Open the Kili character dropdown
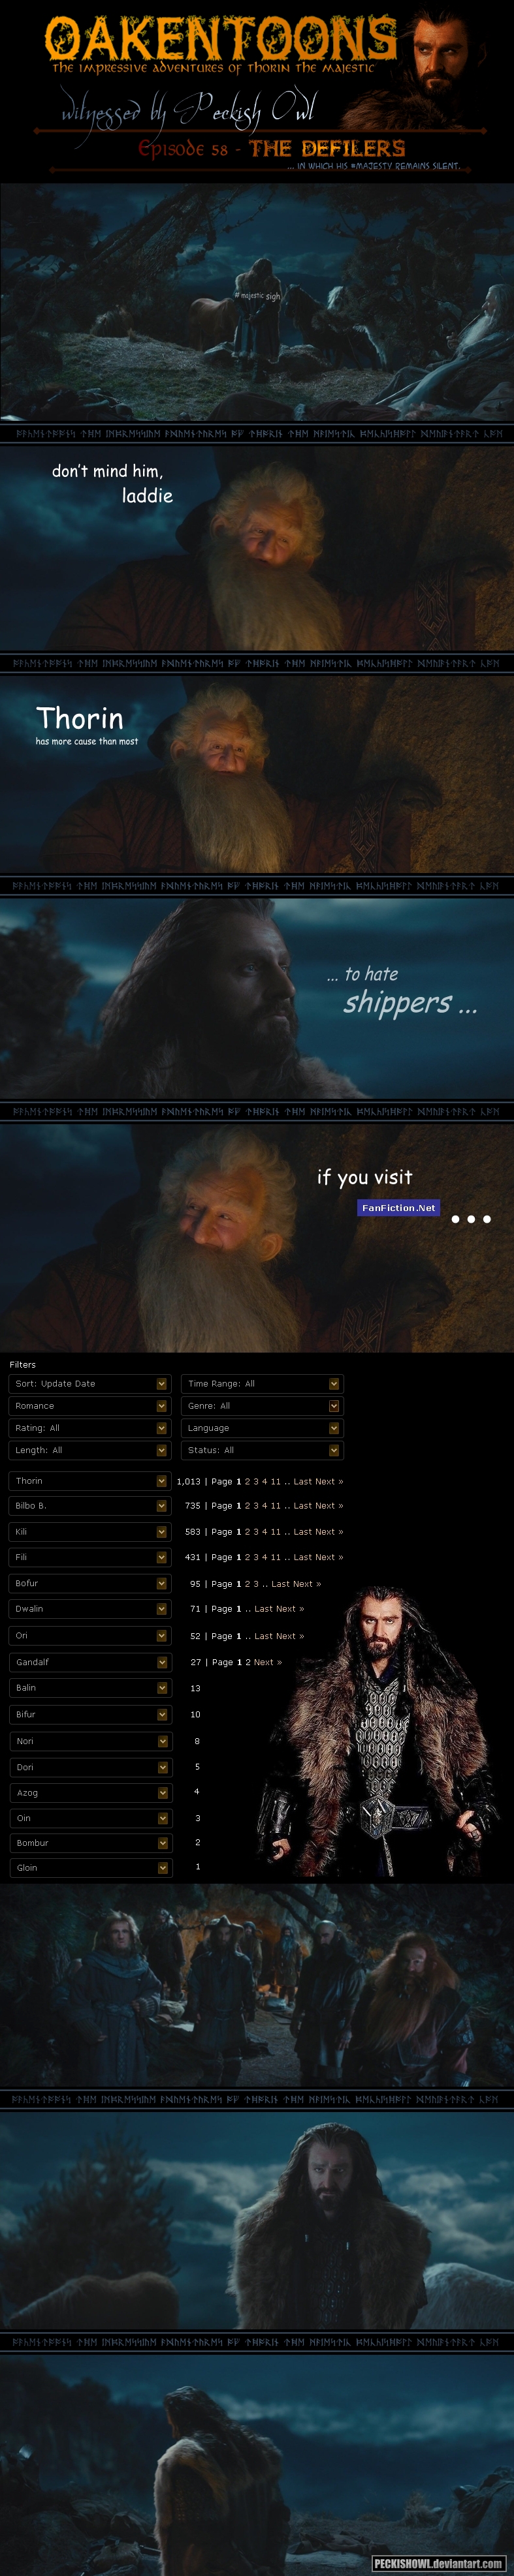This screenshot has width=514, height=2576. click(89, 1532)
